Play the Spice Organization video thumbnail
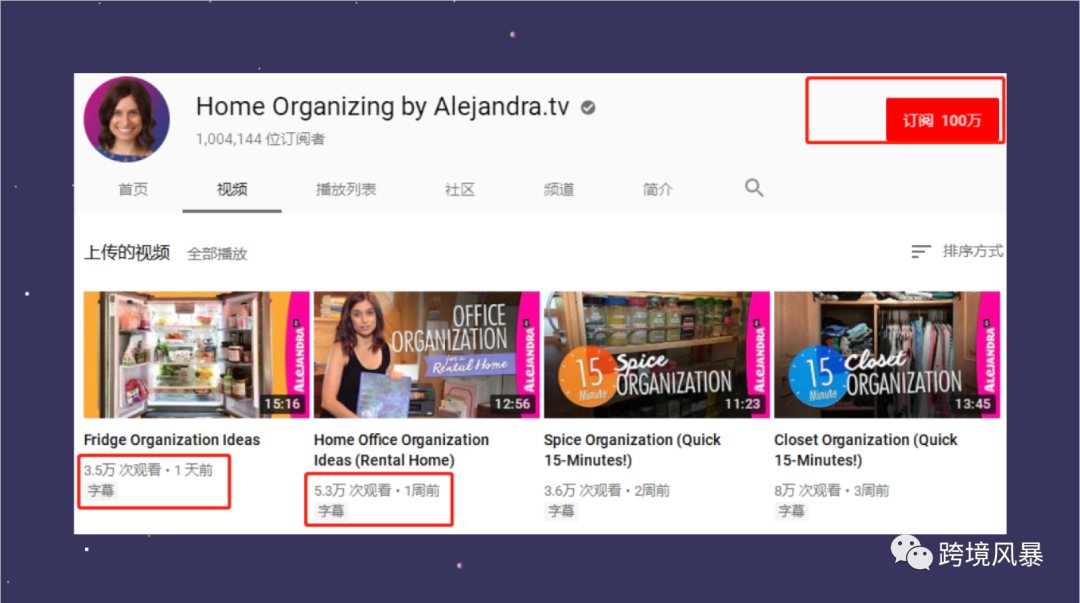This screenshot has width=1080, height=603. tap(656, 354)
